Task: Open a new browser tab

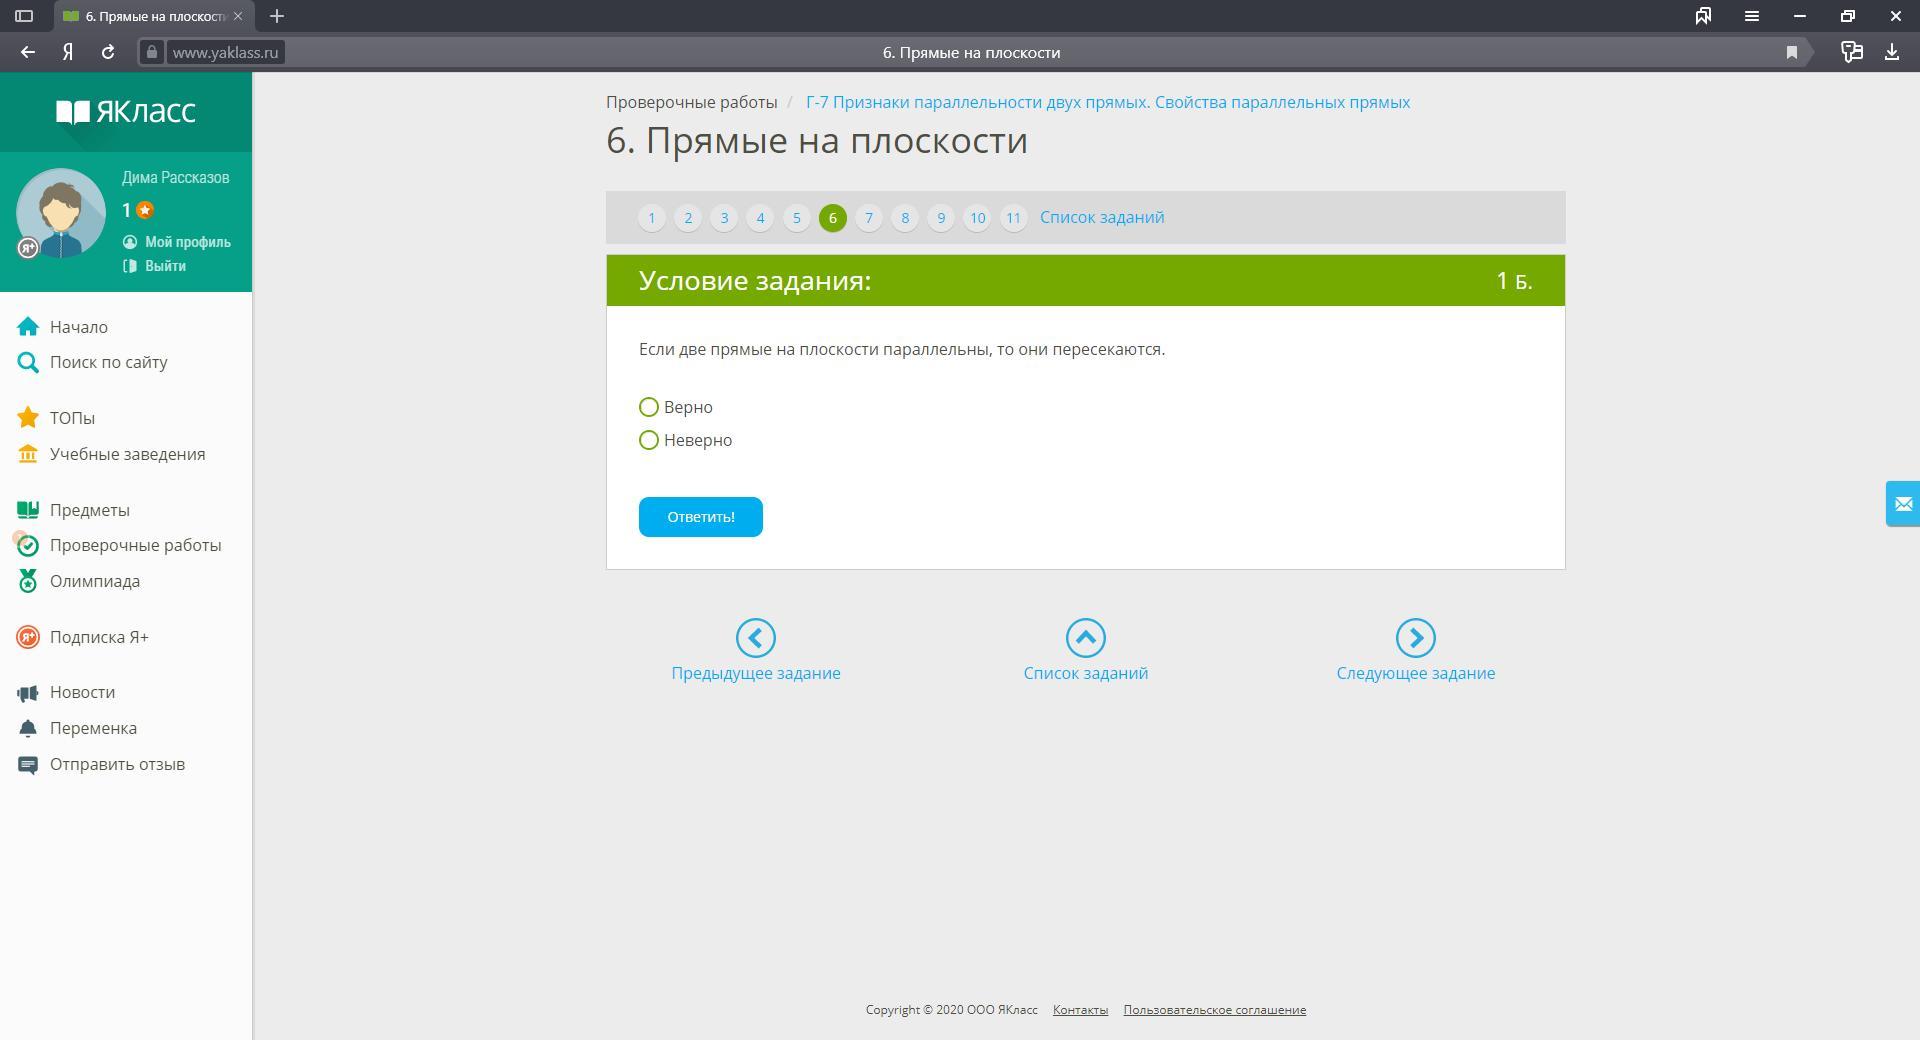Action: 277,16
